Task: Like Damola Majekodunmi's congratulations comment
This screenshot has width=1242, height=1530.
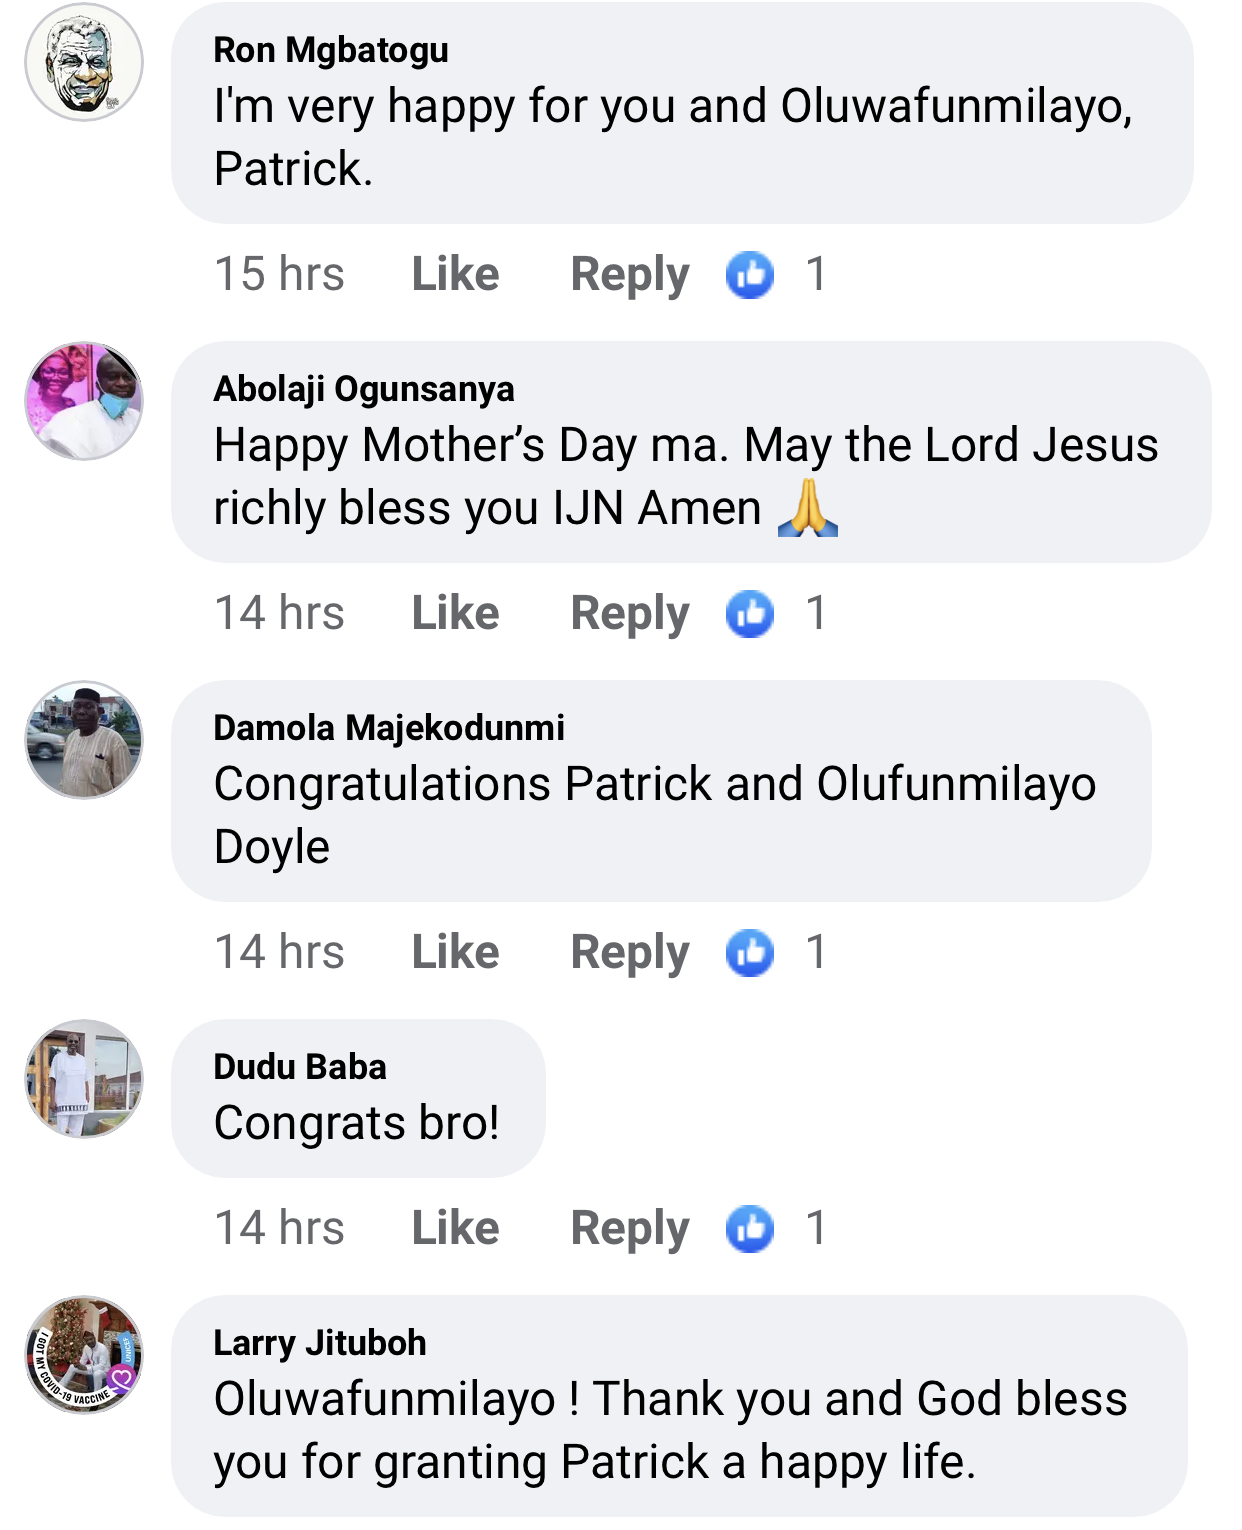Action: [455, 953]
